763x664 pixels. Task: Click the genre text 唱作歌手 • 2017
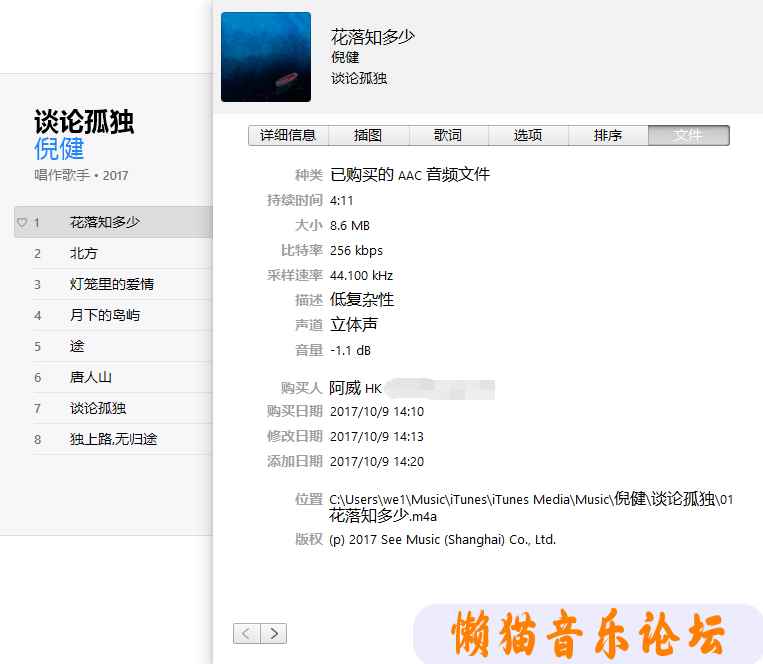click(81, 175)
